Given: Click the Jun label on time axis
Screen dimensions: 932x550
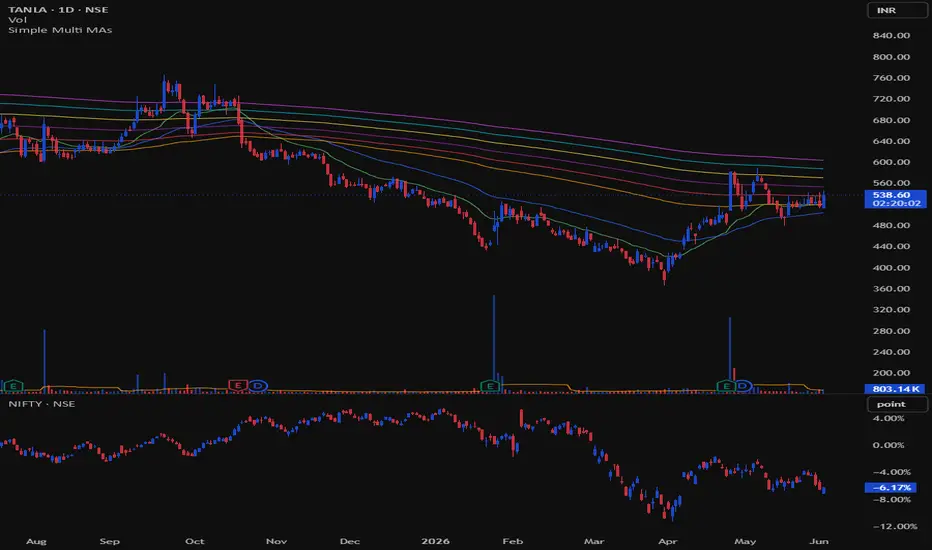Looking at the screenshot, I should pos(819,541).
